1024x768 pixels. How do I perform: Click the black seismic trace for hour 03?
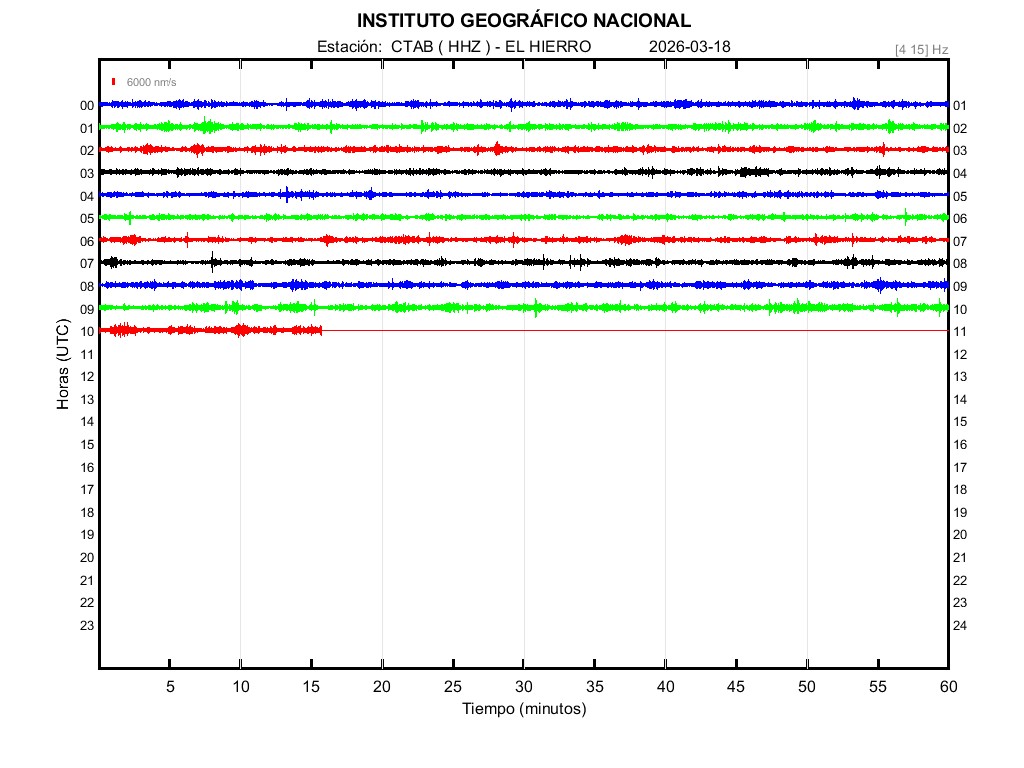(523, 172)
